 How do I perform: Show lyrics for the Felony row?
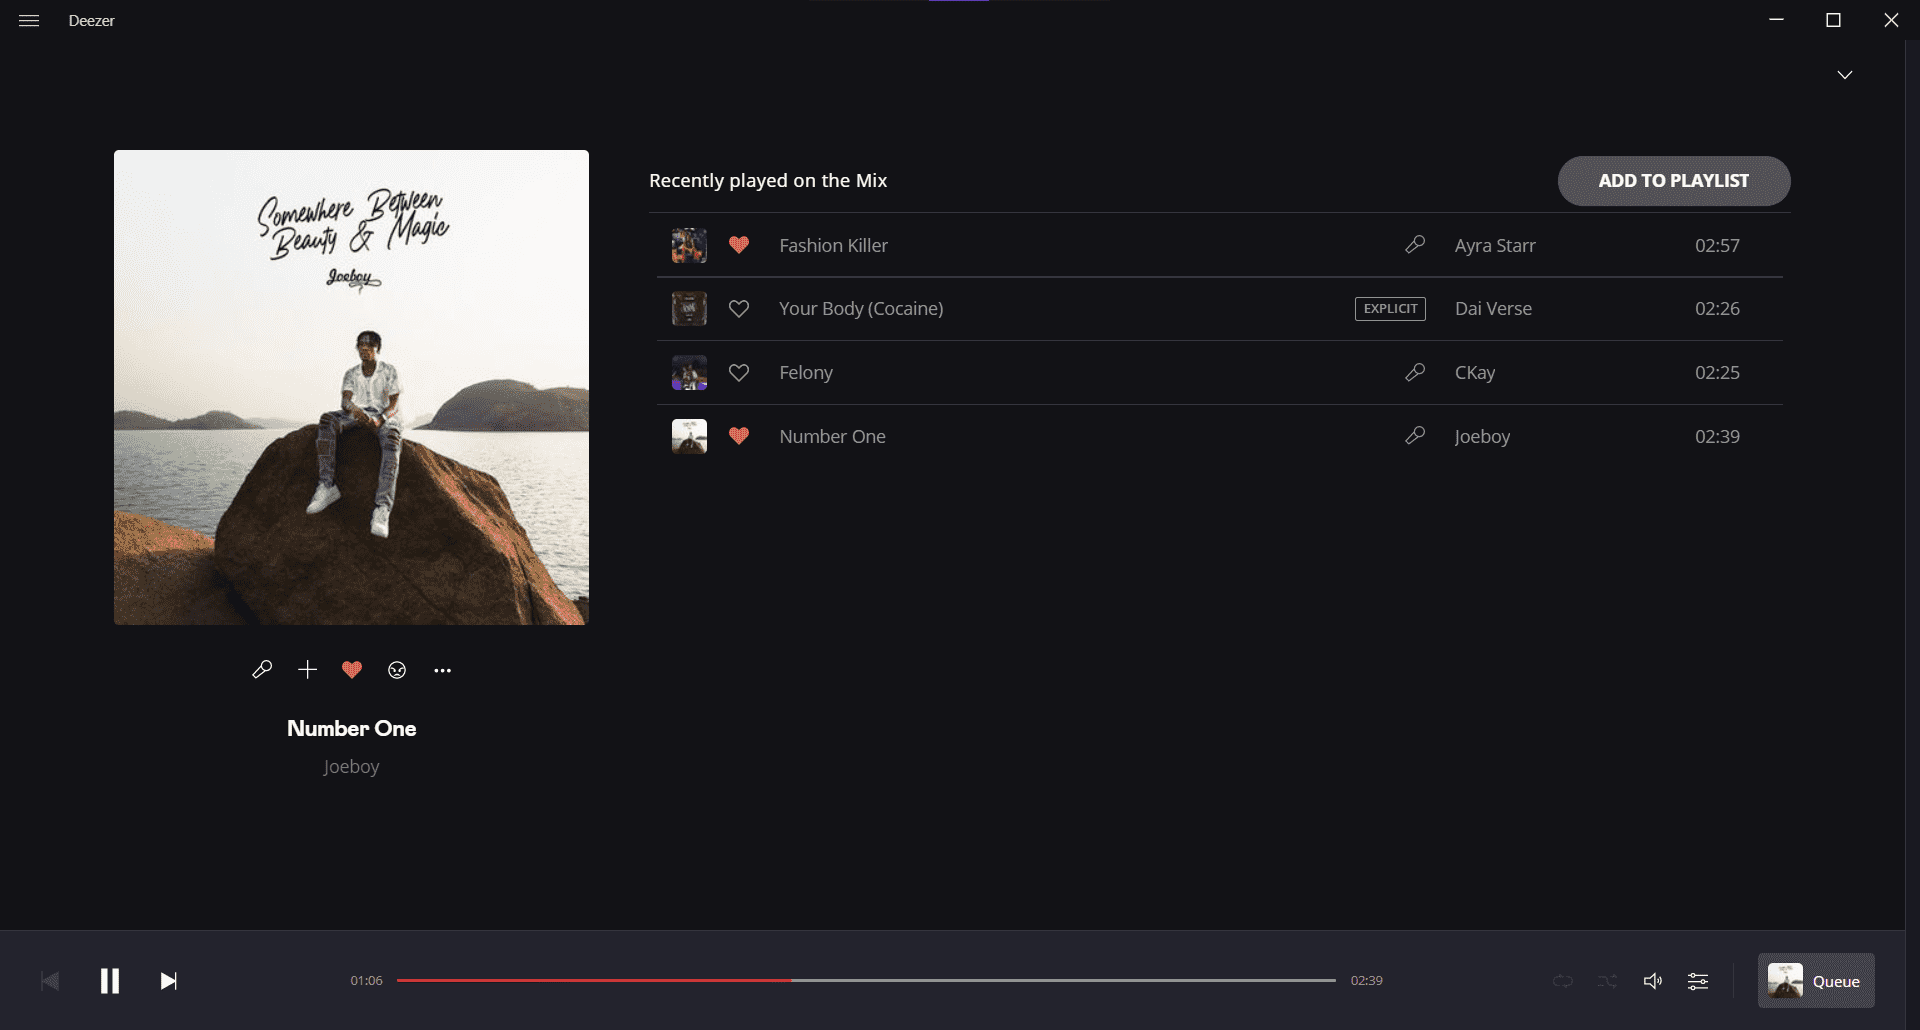click(x=1415, y=372)
